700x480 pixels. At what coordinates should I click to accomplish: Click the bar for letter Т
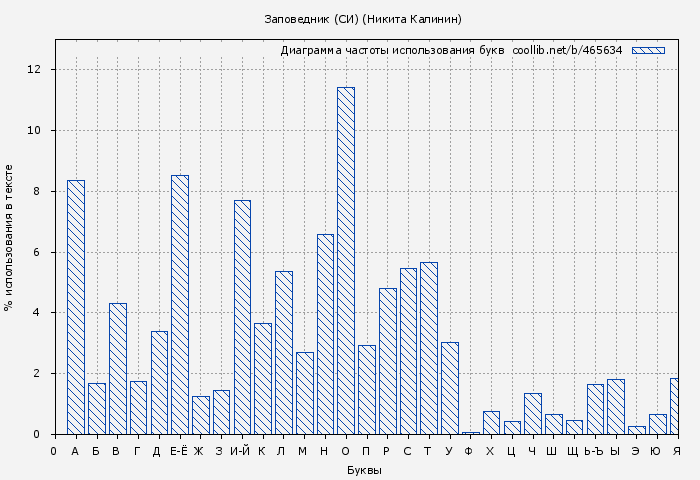[429, 348]
